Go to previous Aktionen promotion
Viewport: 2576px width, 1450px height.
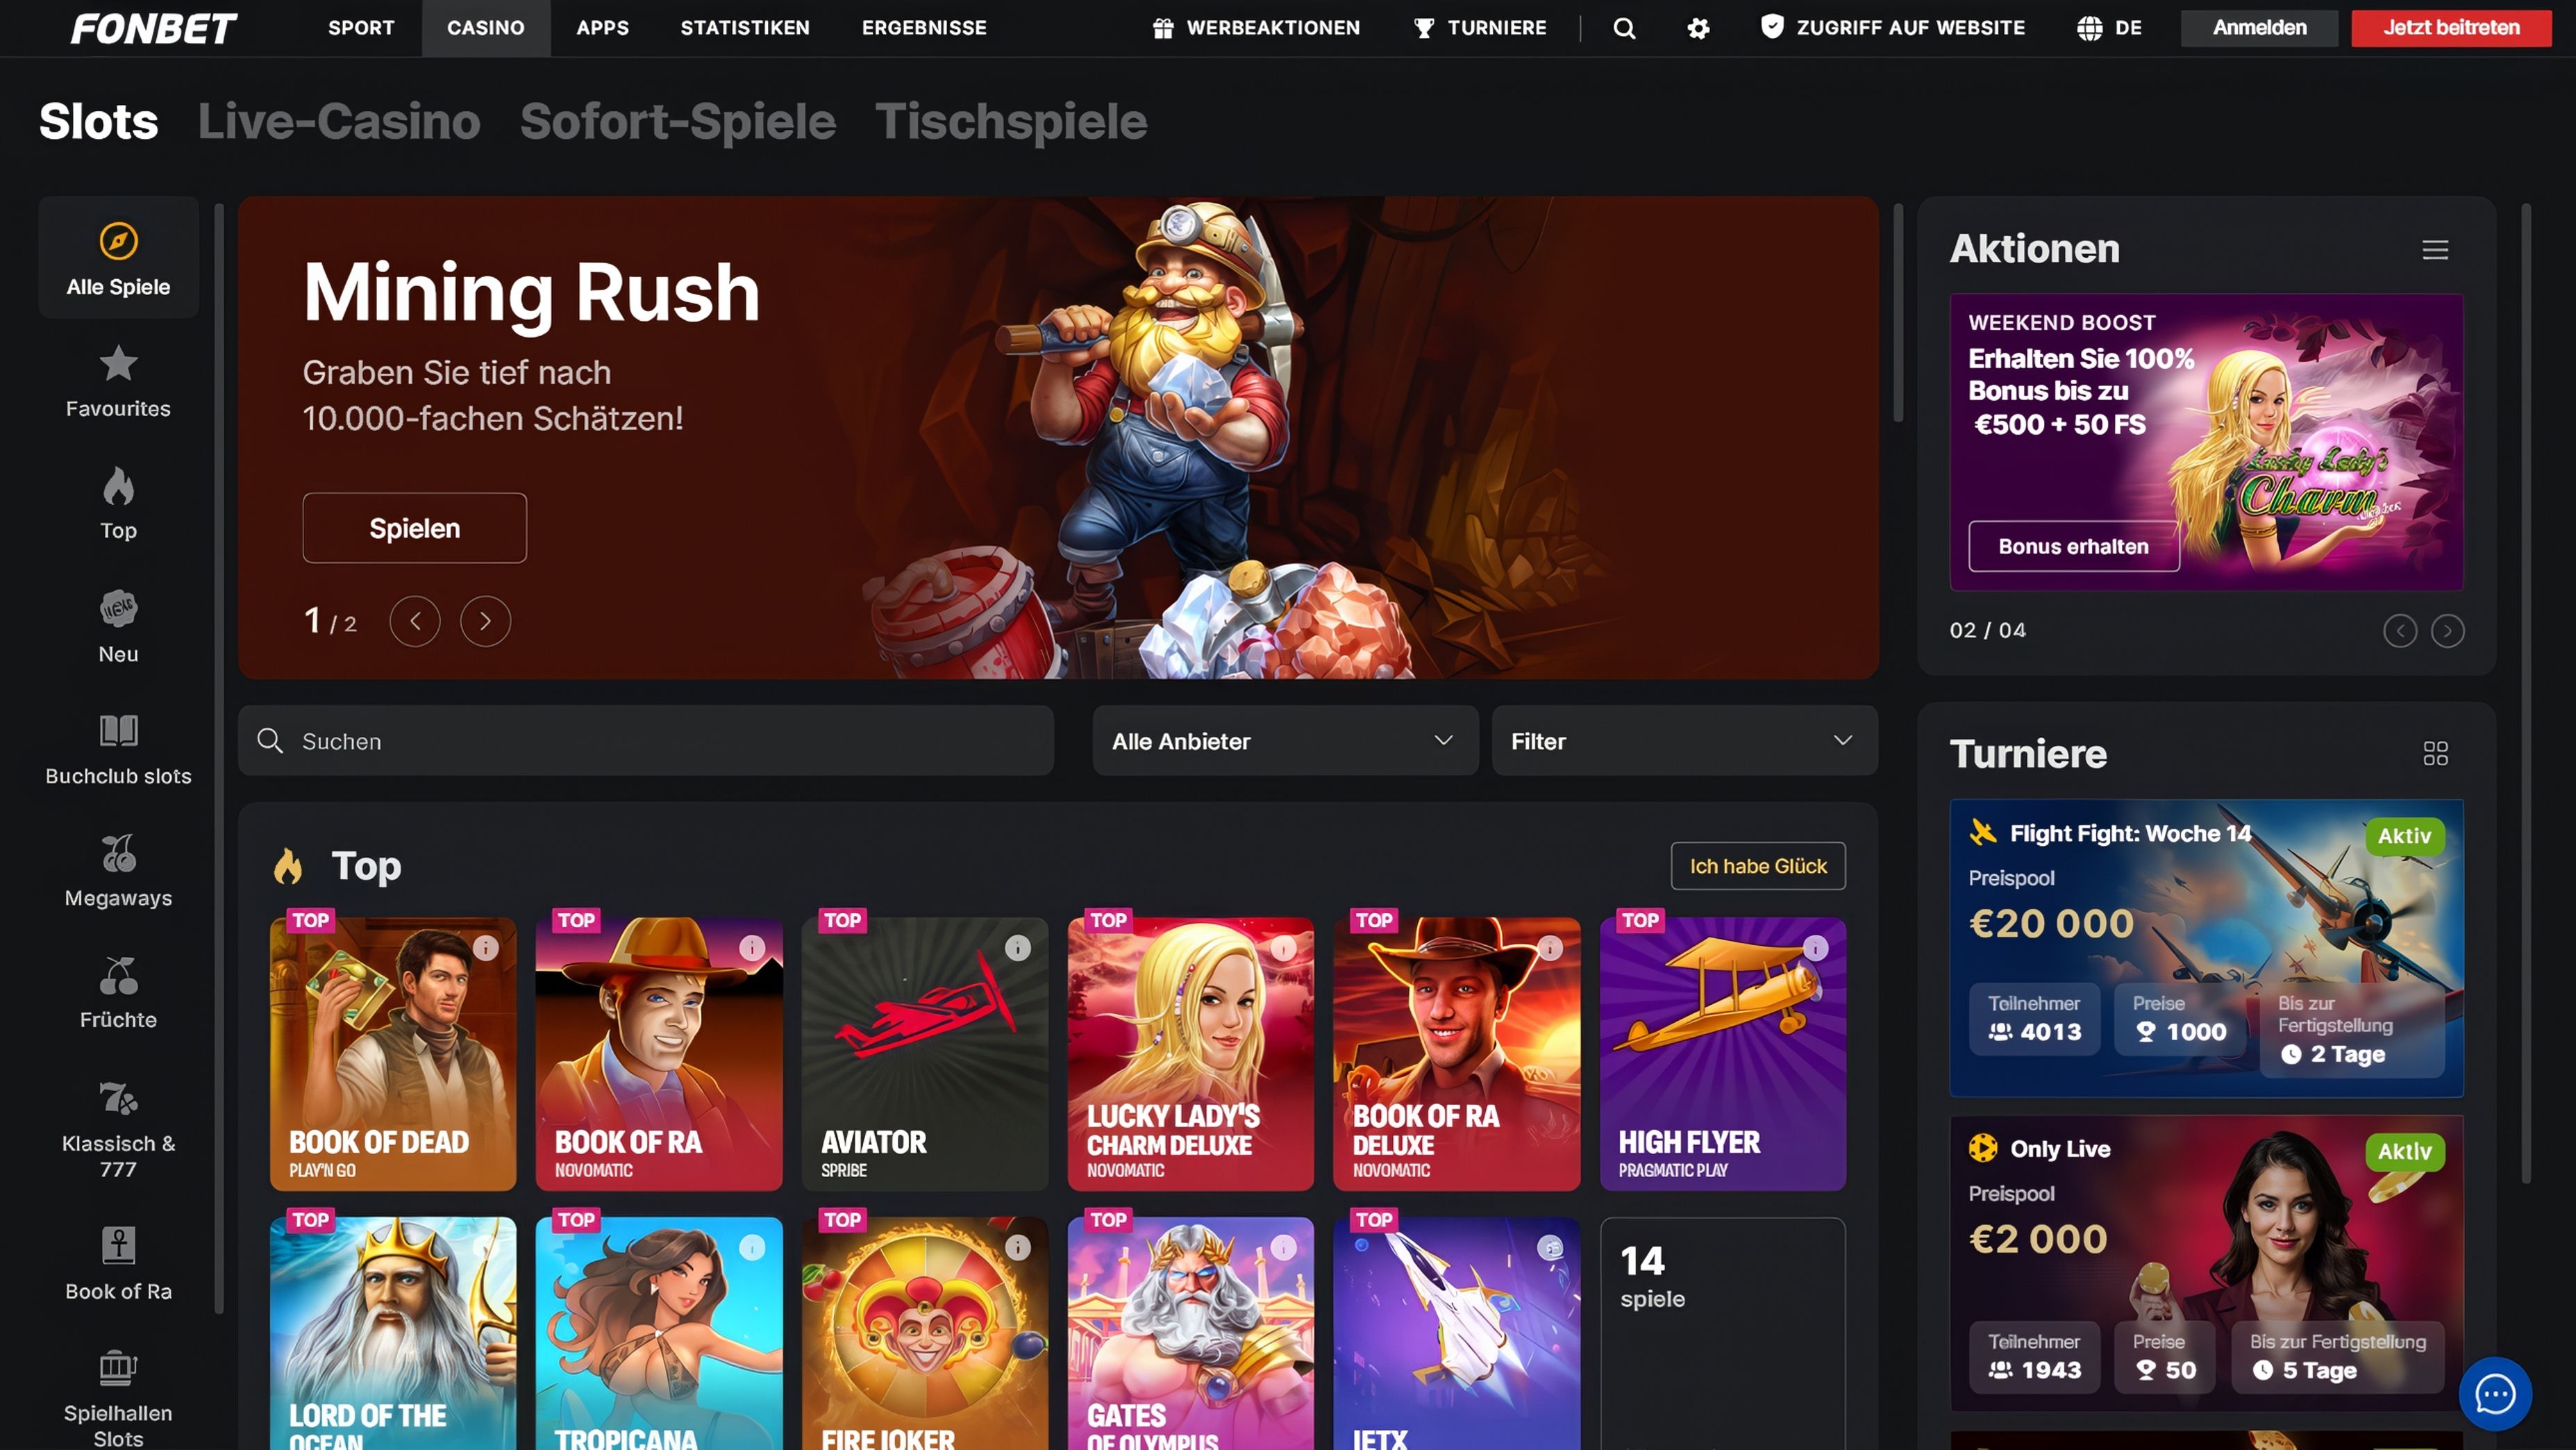pyautogui.click(x=2400, y=630)
